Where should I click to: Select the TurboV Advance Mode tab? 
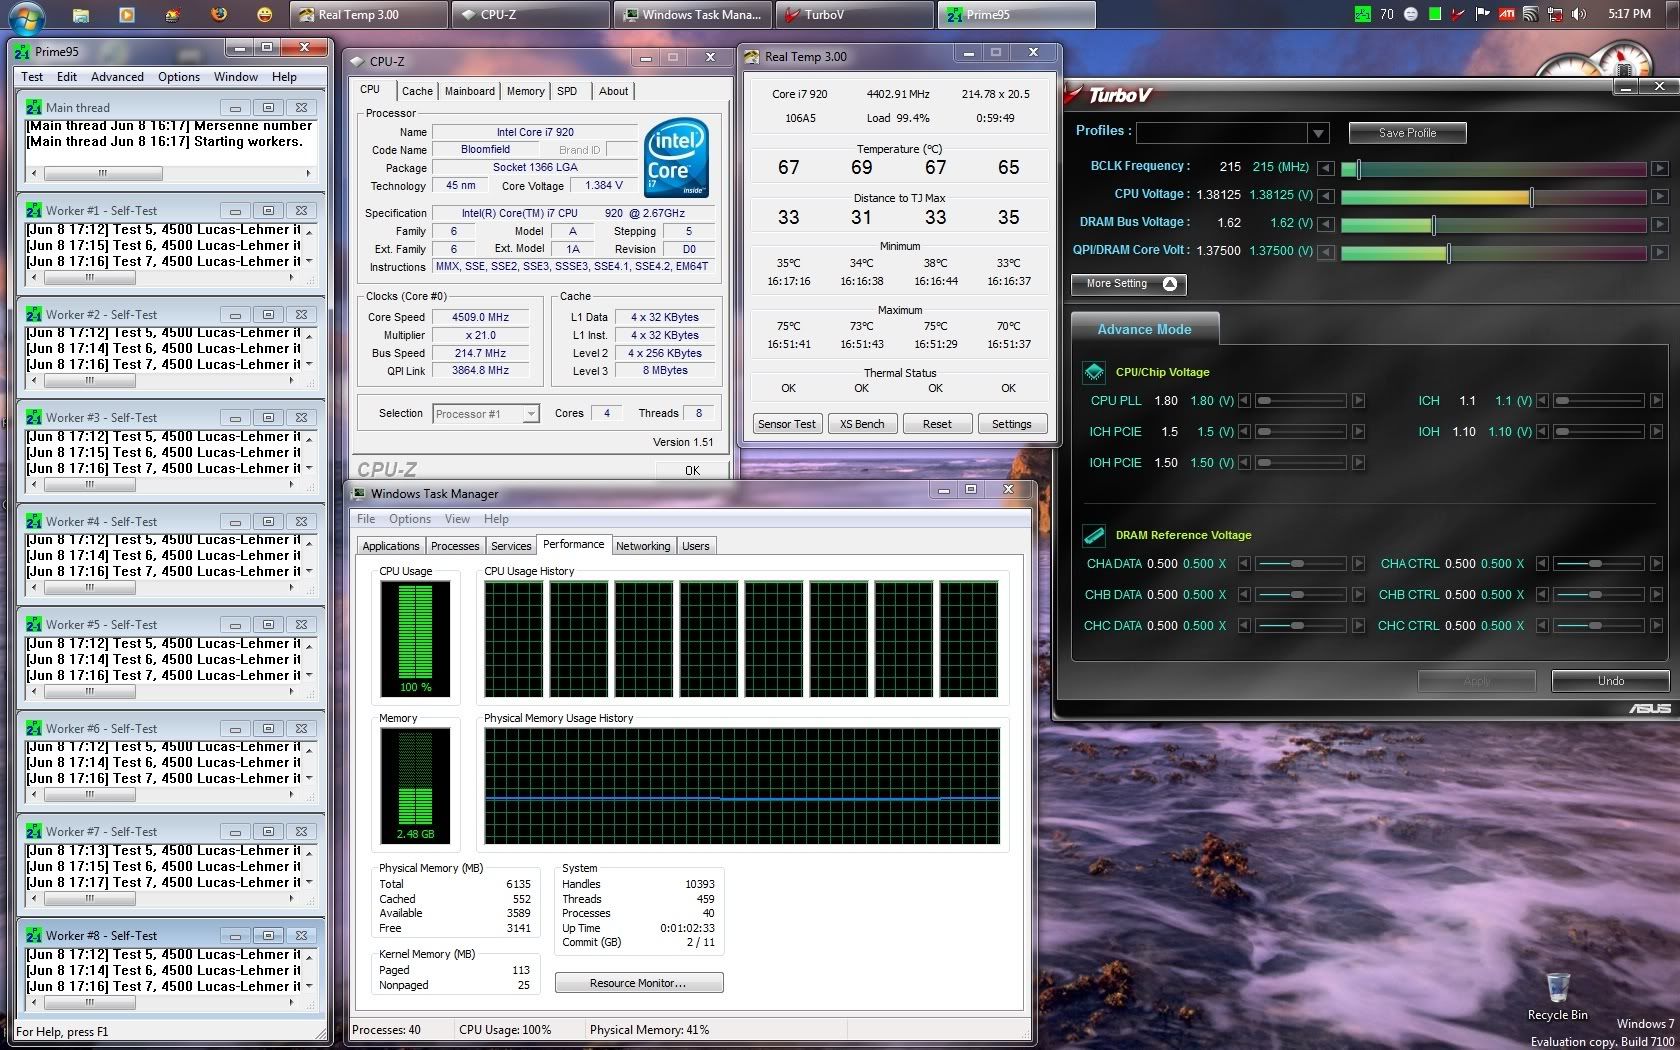1144,329
